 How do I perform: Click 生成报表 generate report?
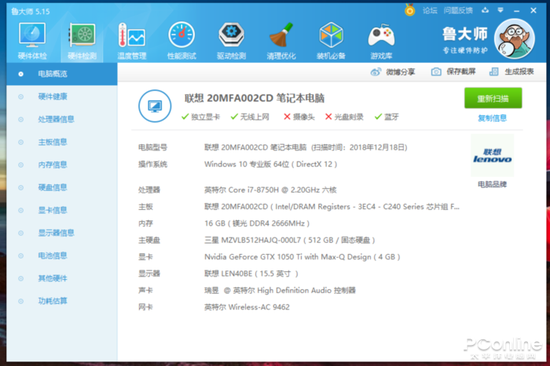511,72
